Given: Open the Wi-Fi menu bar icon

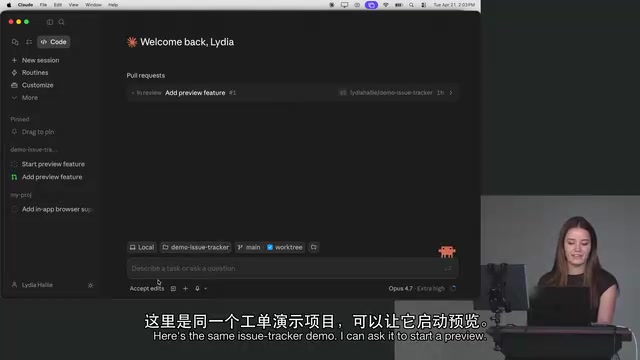Looking at the screenshot, I should point(386,5).
